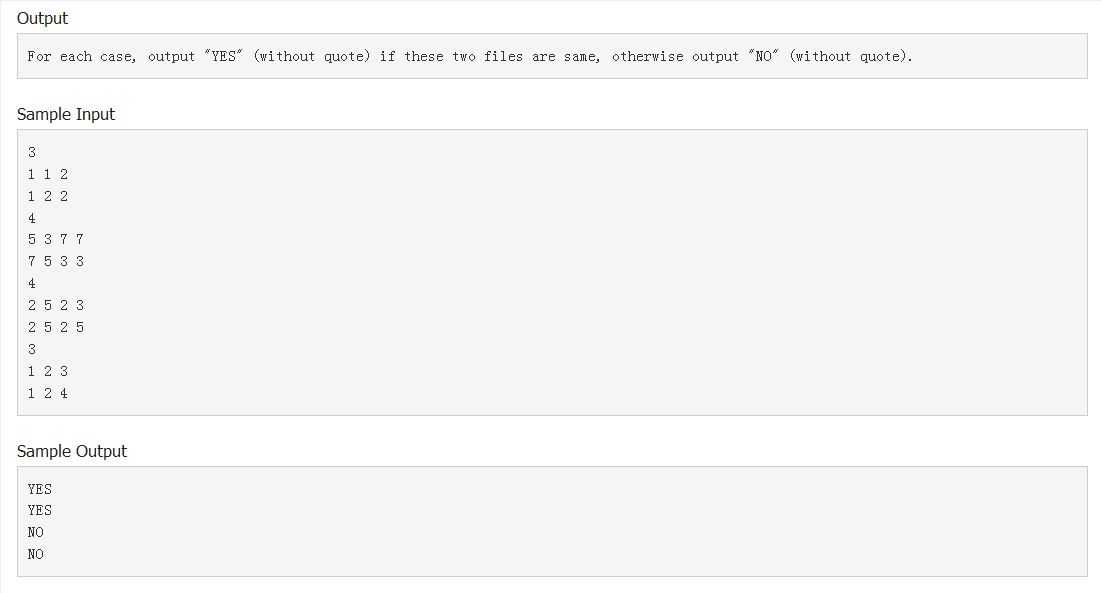This screenshot has height=593, width=1102.
Task: Click the first '4' line in Sample Input
Action: tap(32, 219)
